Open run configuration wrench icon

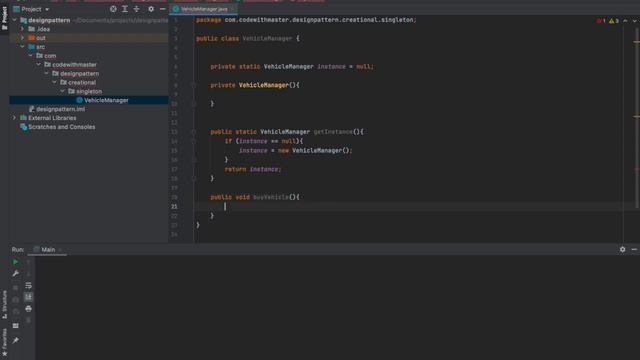coord(15,273)
